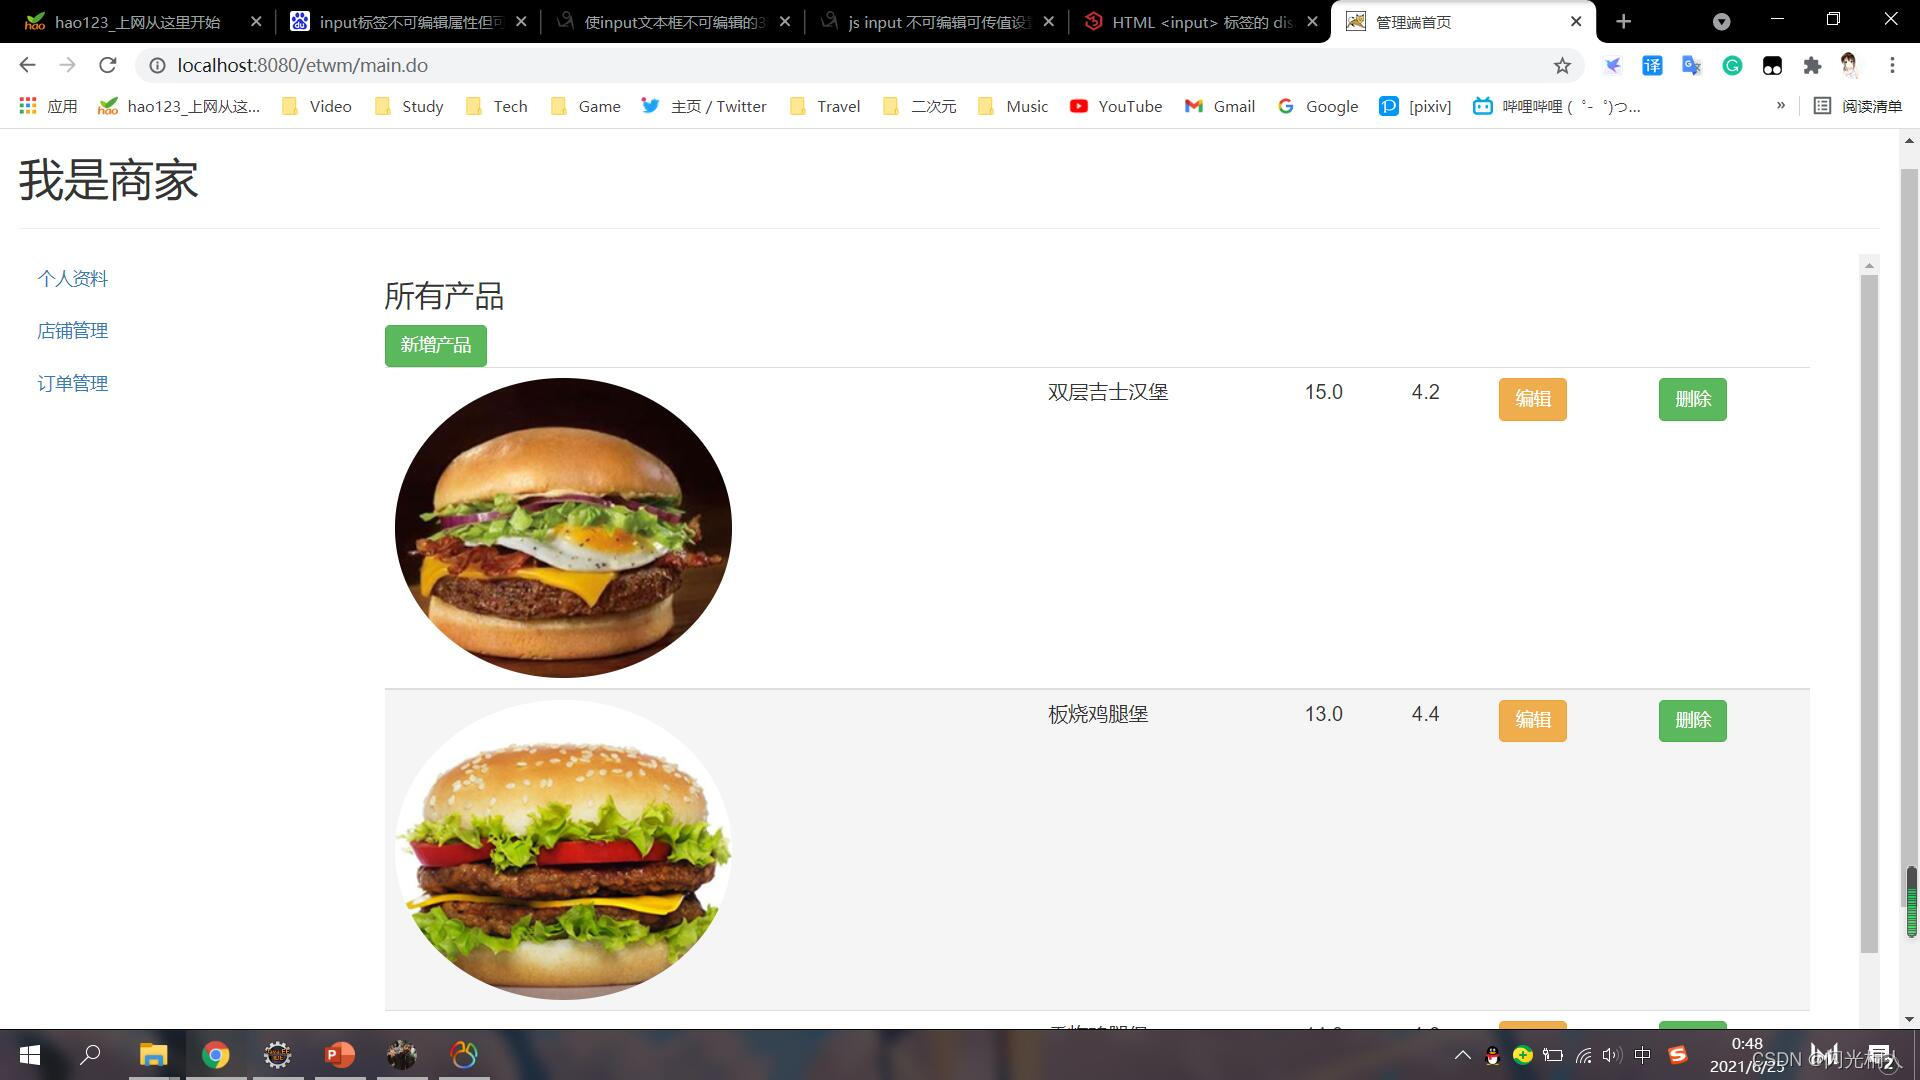Switch to HTML input 标签 tab

(1200, 21)
